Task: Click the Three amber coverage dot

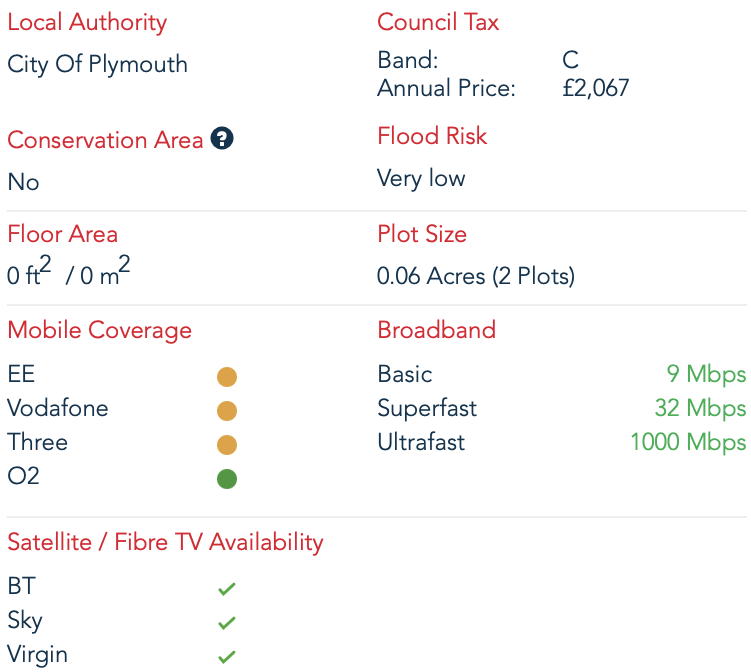Action: point(227,444)
